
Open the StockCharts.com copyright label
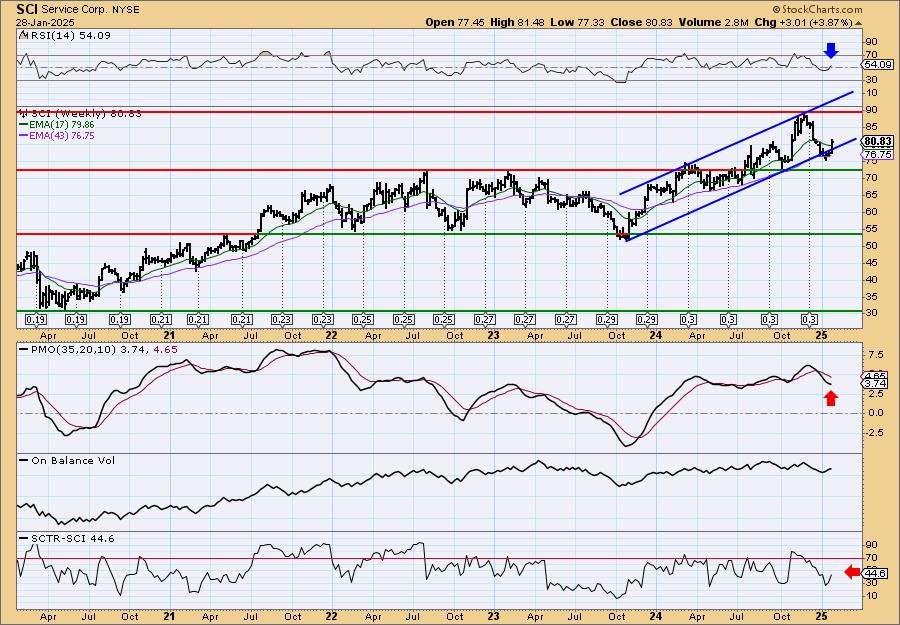coord(817,9)
